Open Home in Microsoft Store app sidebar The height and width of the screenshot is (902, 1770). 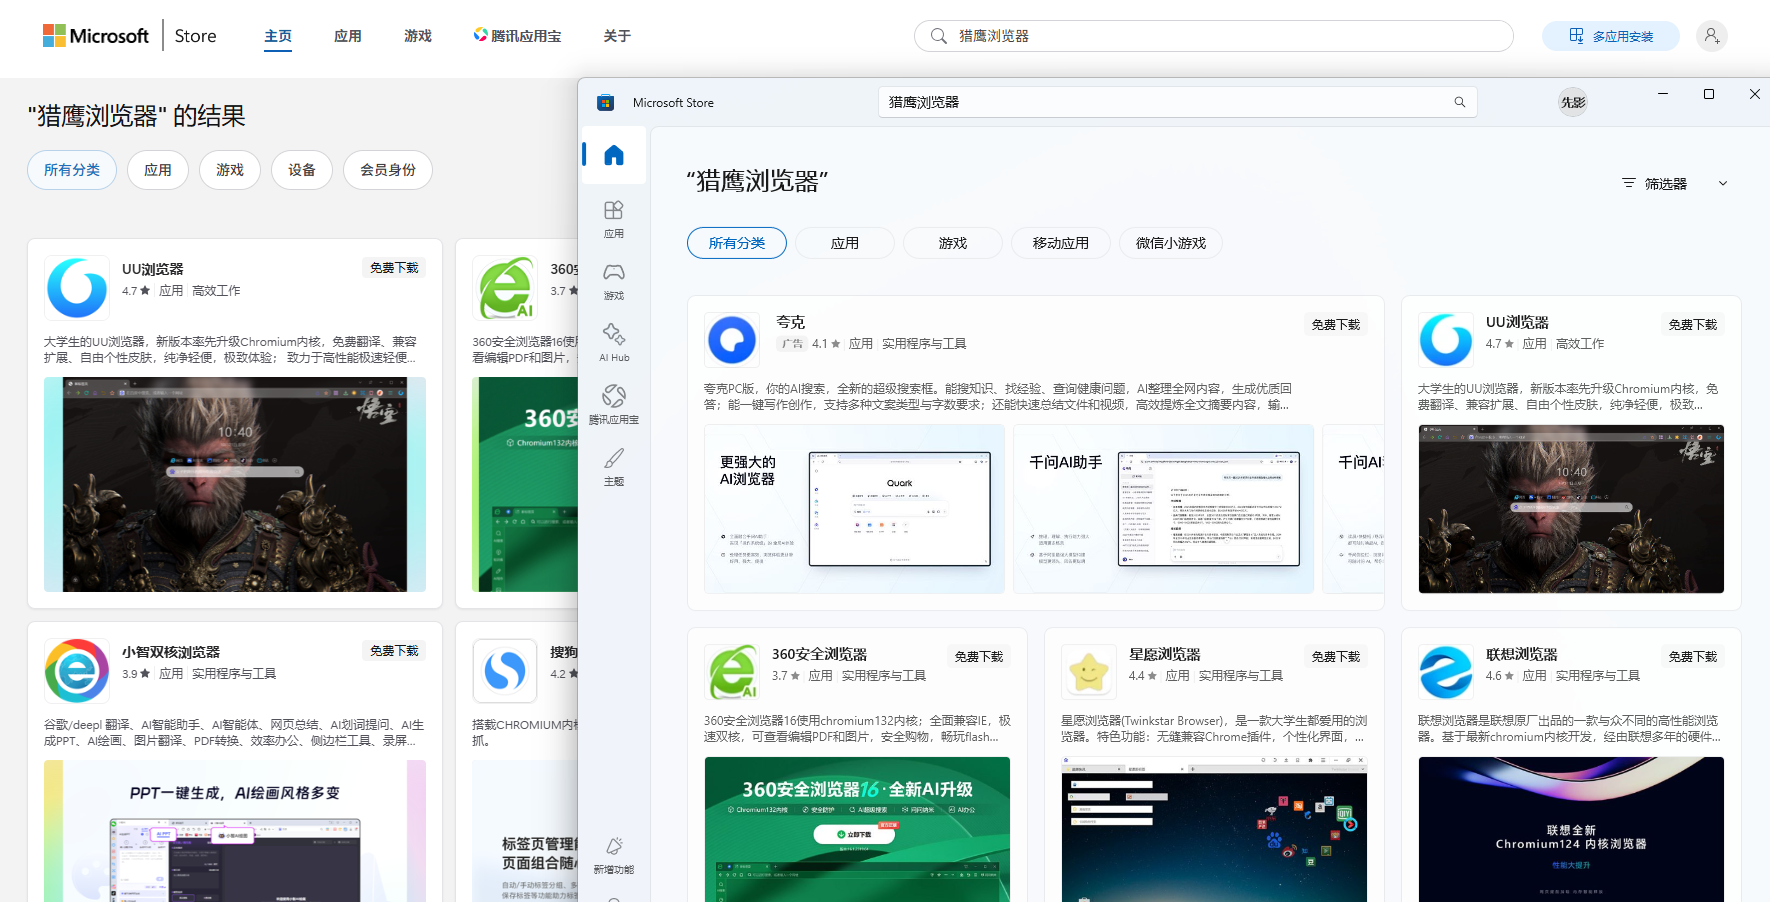pos(614,155)
